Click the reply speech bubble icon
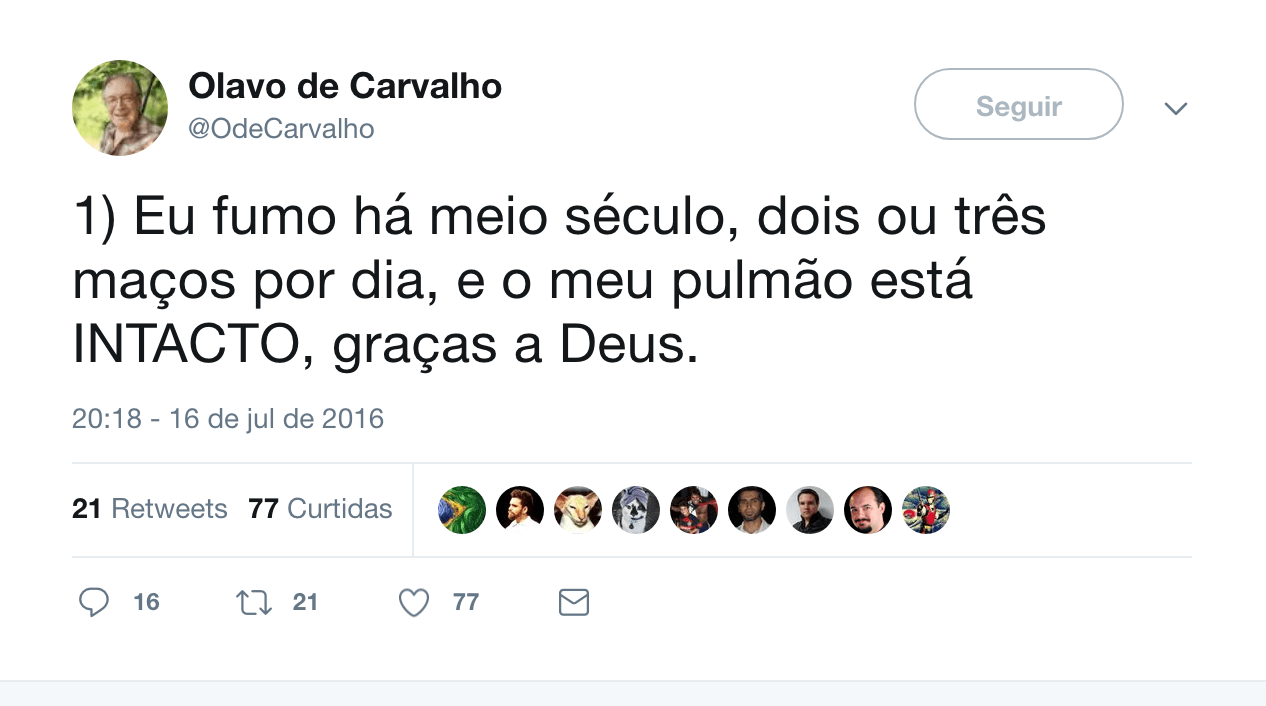The width and height of the screenshot is (1266, 706). coord(94,602)
